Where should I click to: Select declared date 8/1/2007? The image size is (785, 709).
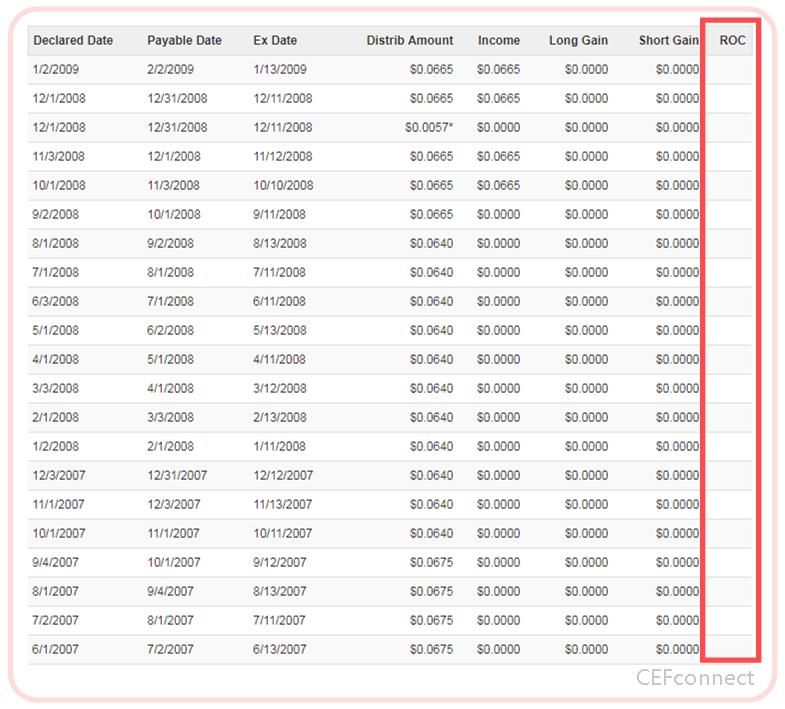pos(56,592)
